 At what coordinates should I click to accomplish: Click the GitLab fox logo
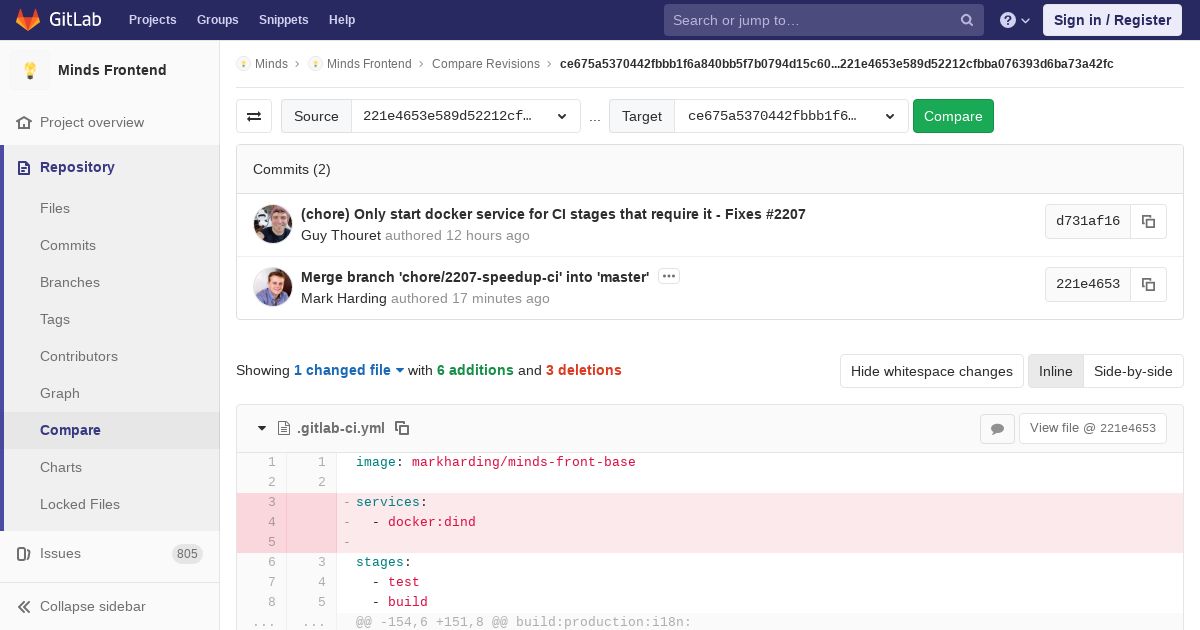(28, 19)
